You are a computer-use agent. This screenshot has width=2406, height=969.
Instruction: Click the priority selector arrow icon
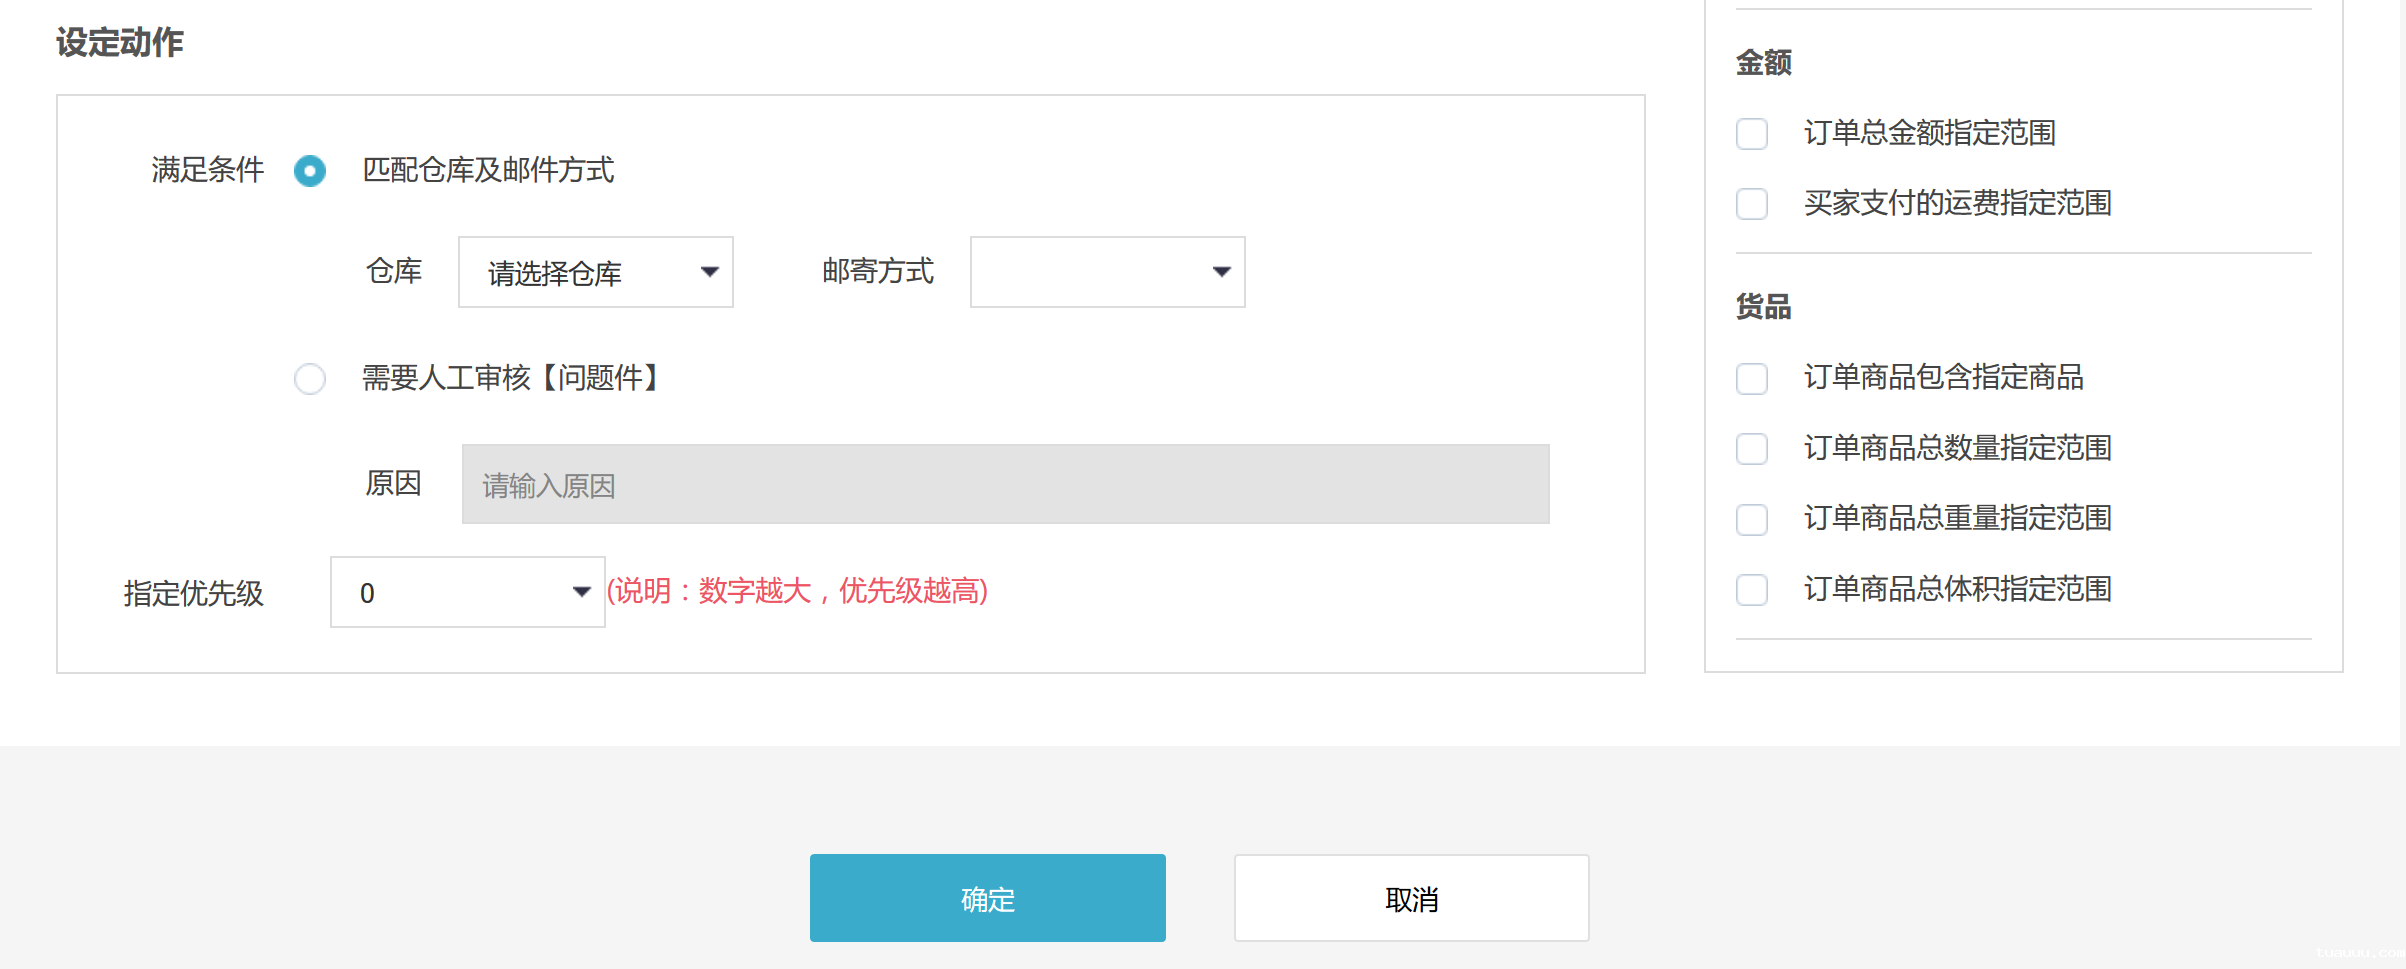(x=581, y=592)
